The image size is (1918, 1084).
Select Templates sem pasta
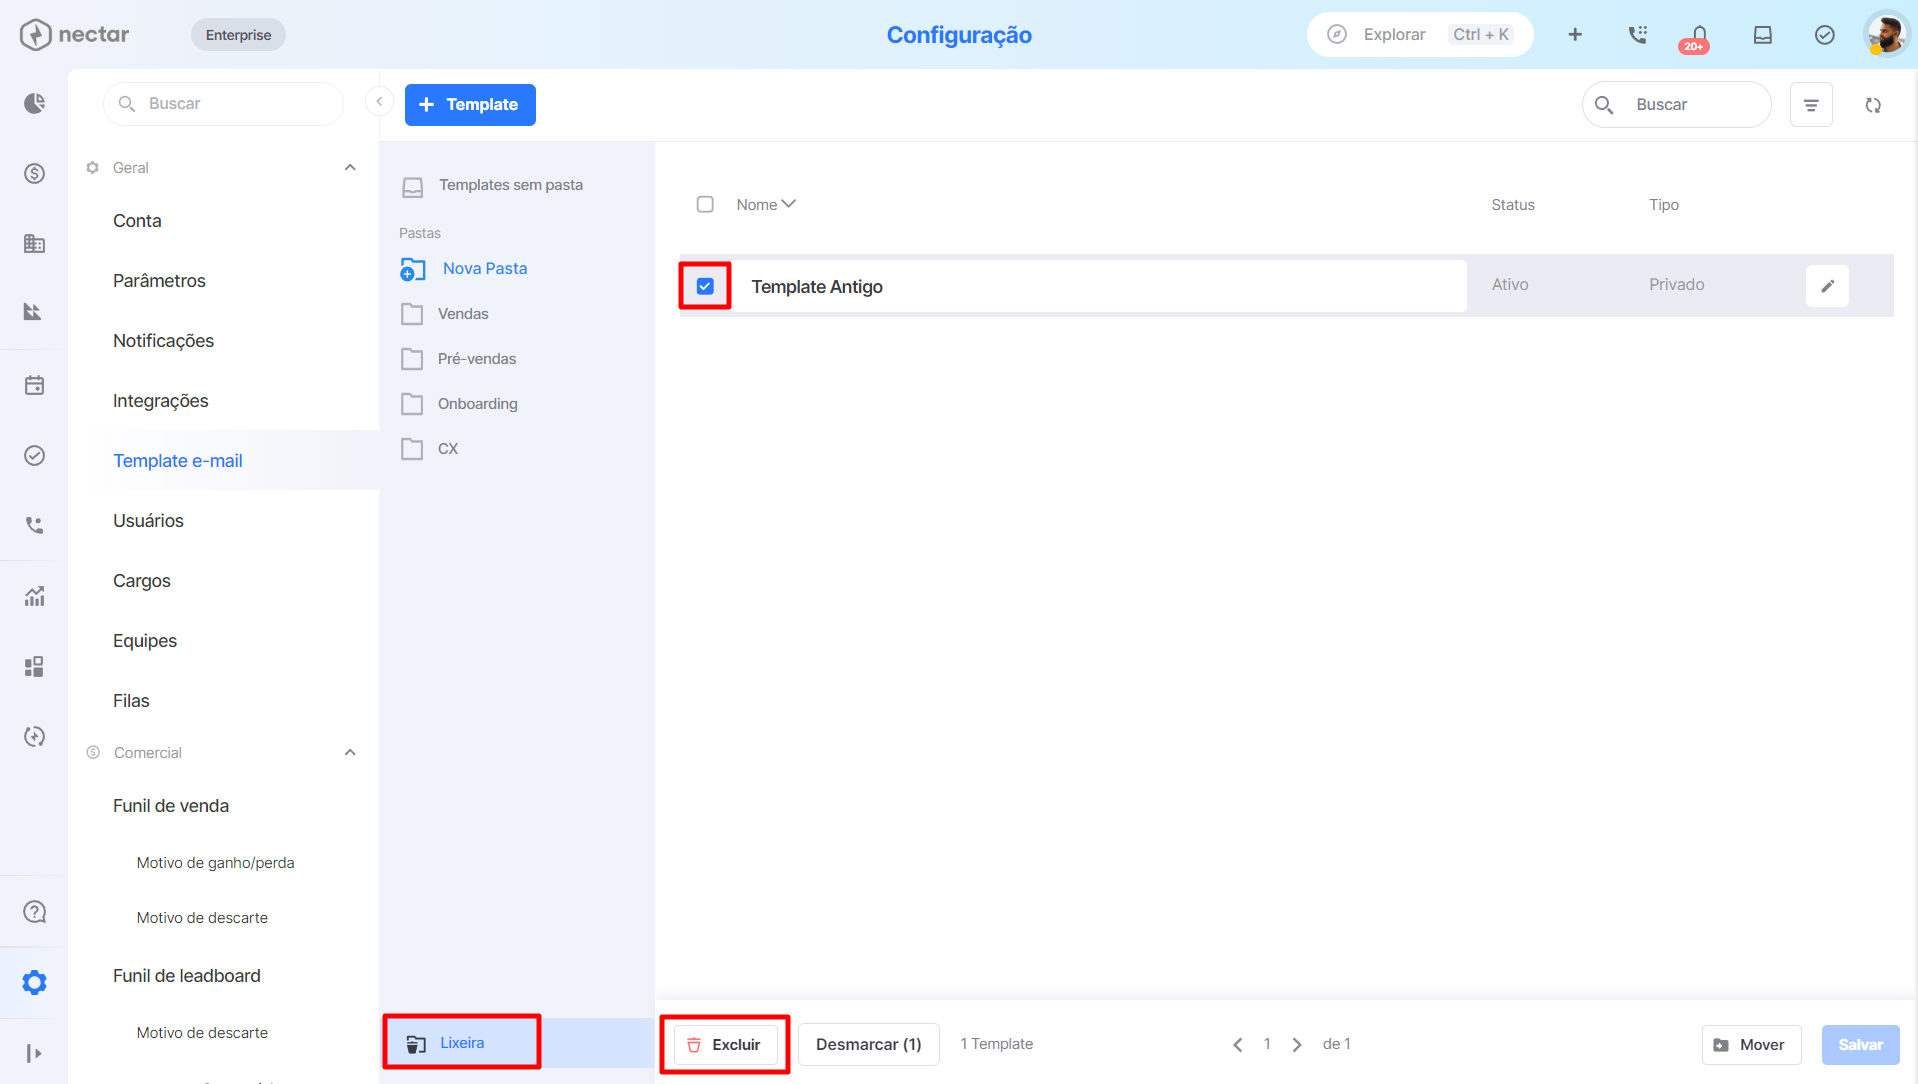(x=510, y=185)
